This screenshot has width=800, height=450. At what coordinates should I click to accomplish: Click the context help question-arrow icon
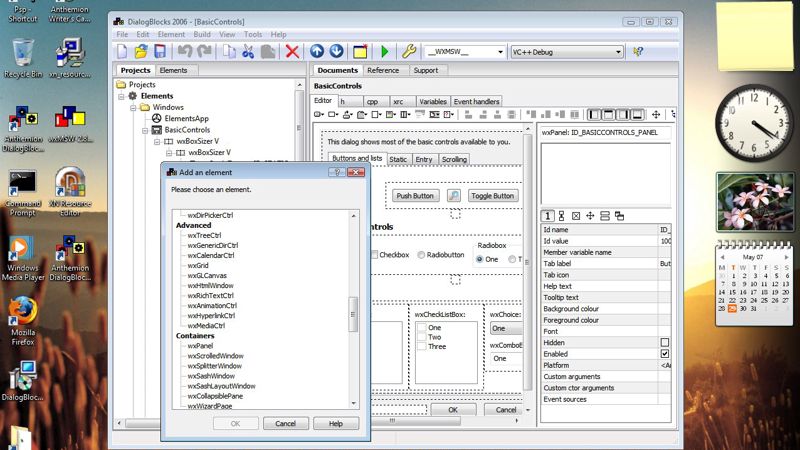point(638,52)
